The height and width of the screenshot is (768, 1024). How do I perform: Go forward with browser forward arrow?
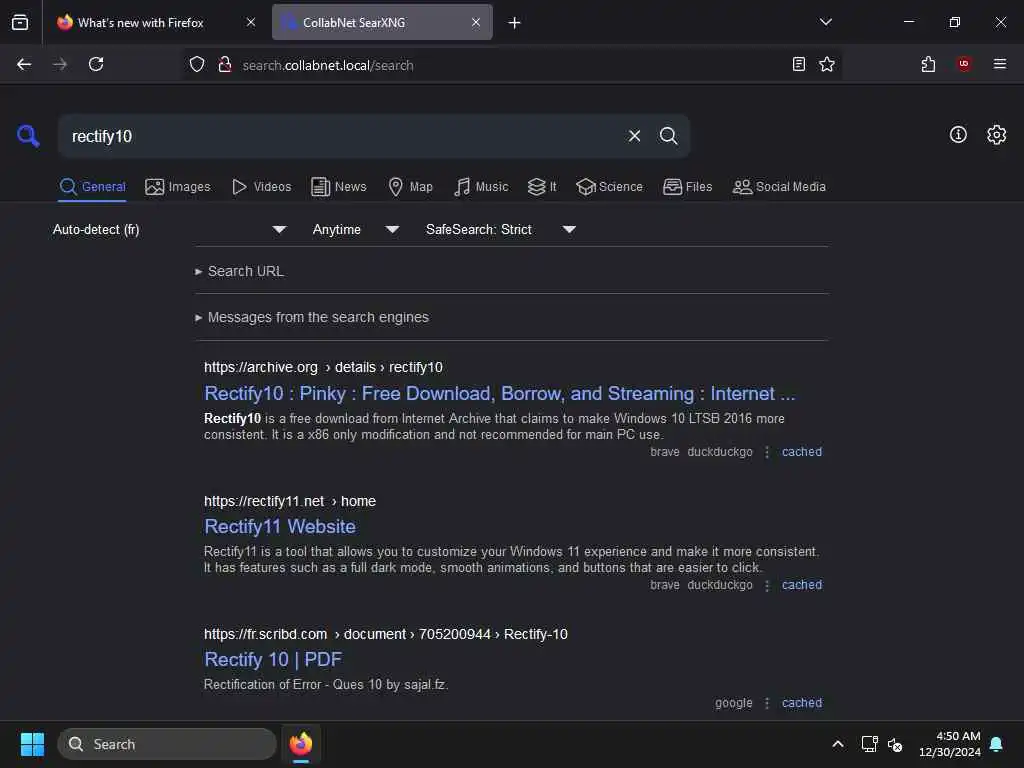coord(59,64)
